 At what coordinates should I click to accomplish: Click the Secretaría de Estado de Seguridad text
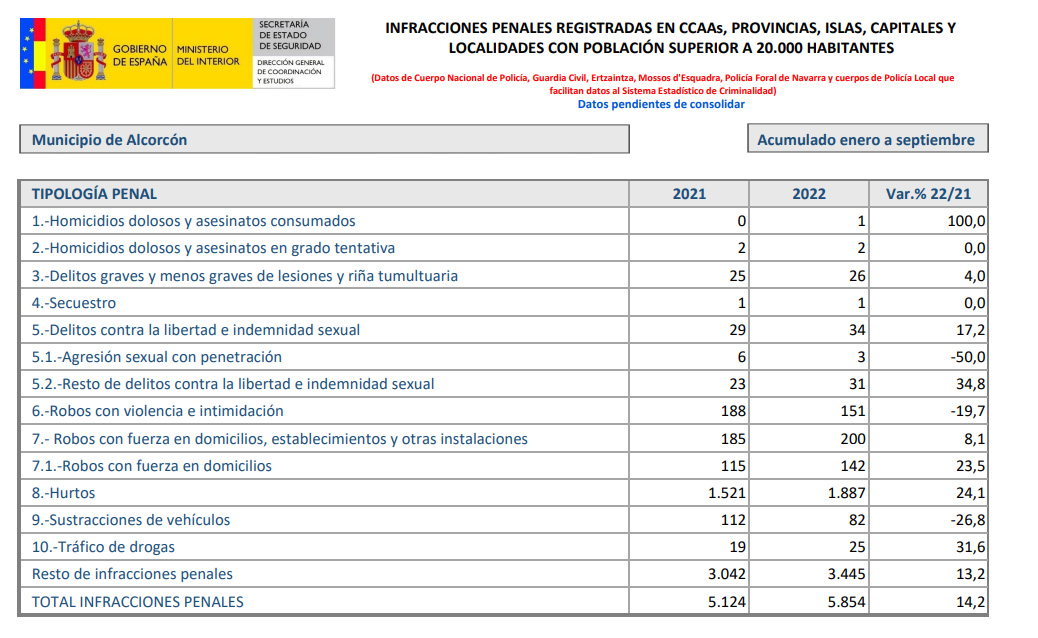(x=289, y=35)
